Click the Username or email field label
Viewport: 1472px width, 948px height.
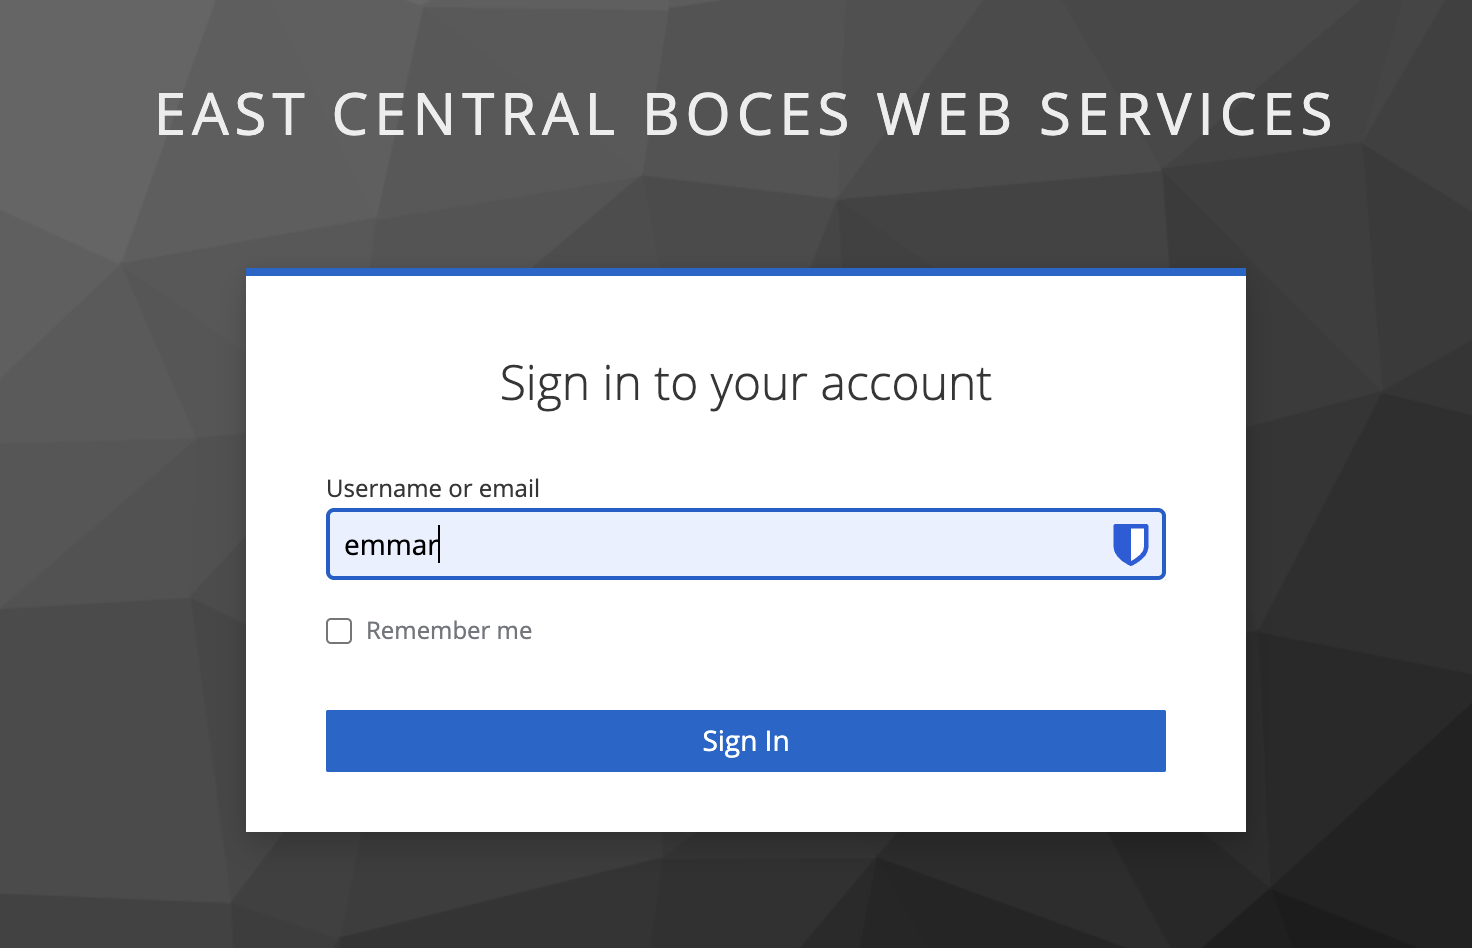pyautogui.click(x=432, y=488)
